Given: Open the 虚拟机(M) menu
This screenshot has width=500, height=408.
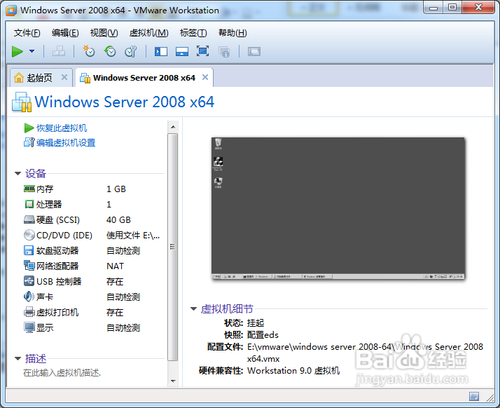Looking at the screenshot, I should (149, 33).
